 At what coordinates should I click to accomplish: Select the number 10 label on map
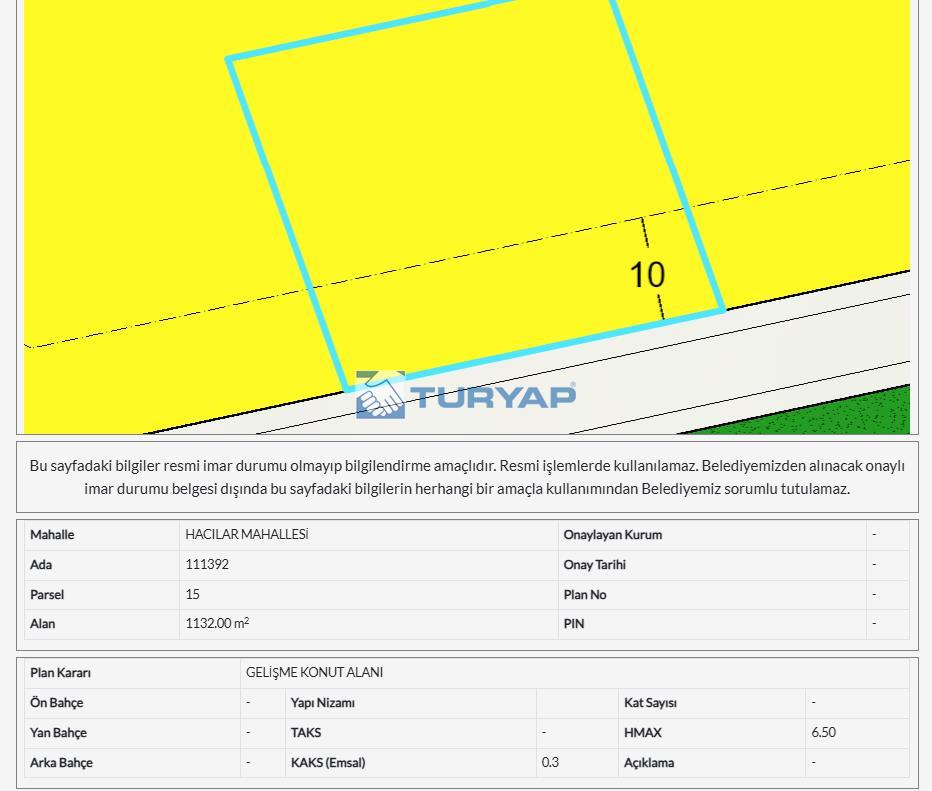(647, 275)
